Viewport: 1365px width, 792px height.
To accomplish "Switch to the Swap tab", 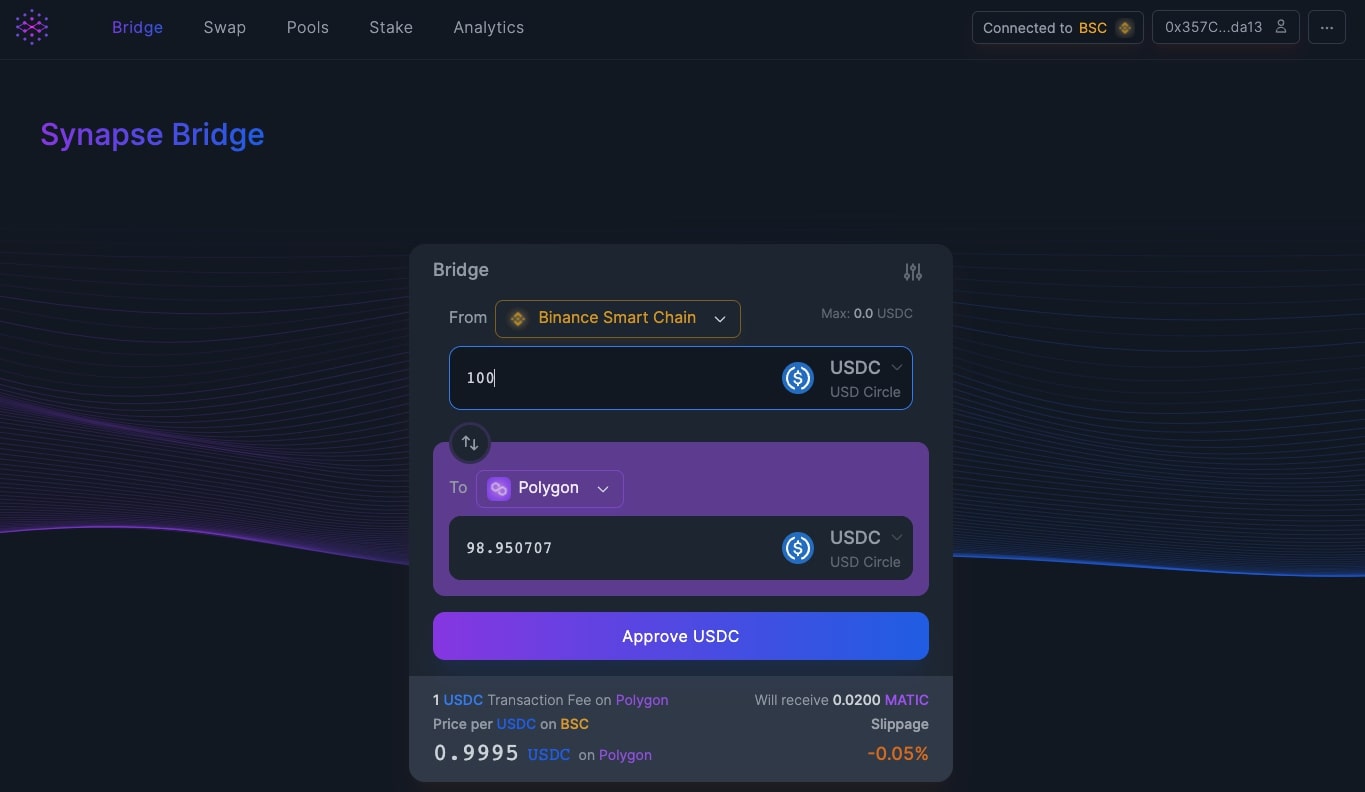I will [225, 28].
